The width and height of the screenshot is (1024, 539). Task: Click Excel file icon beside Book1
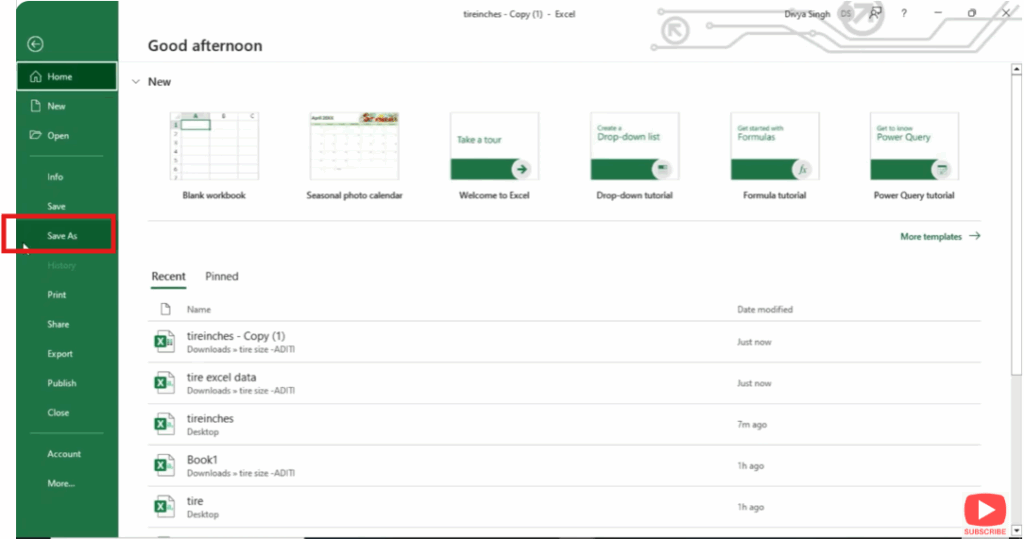(x=164, y=465)
